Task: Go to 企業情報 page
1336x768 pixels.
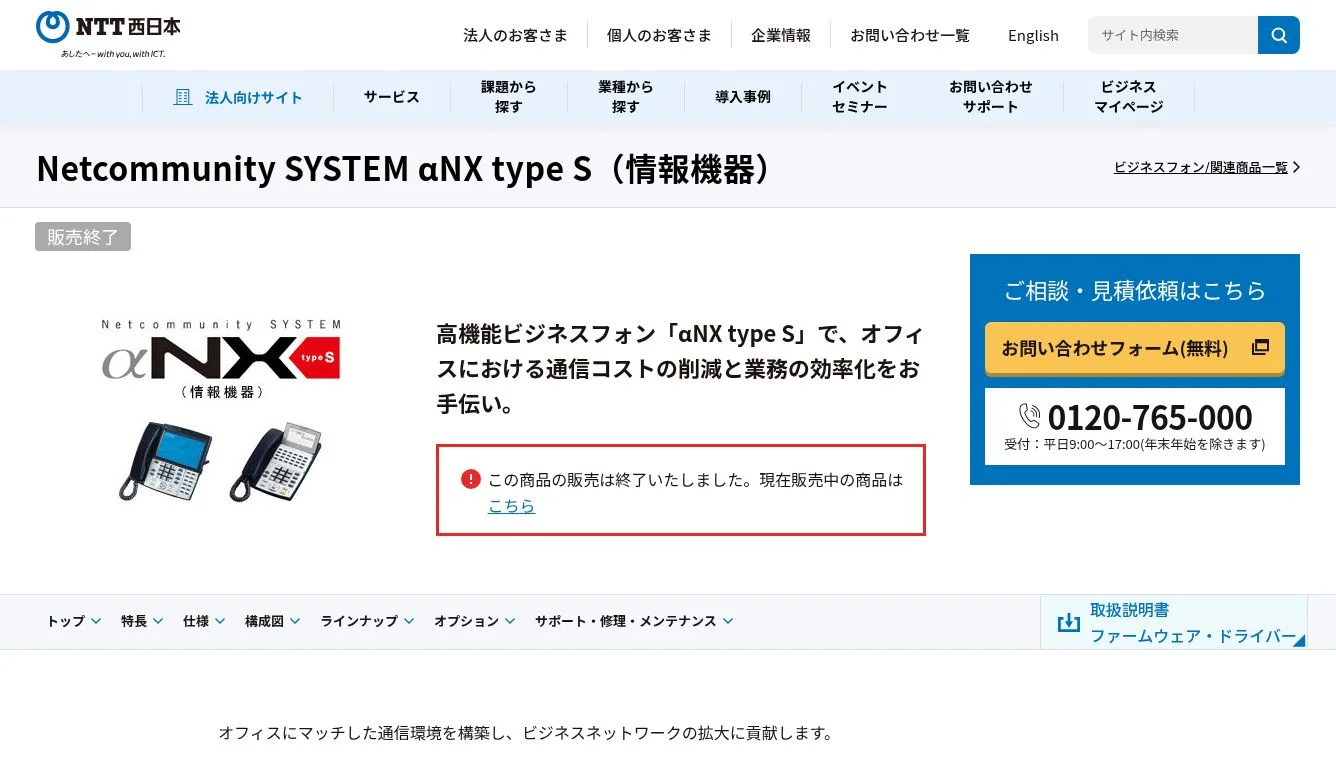Action: click(781, 35)
